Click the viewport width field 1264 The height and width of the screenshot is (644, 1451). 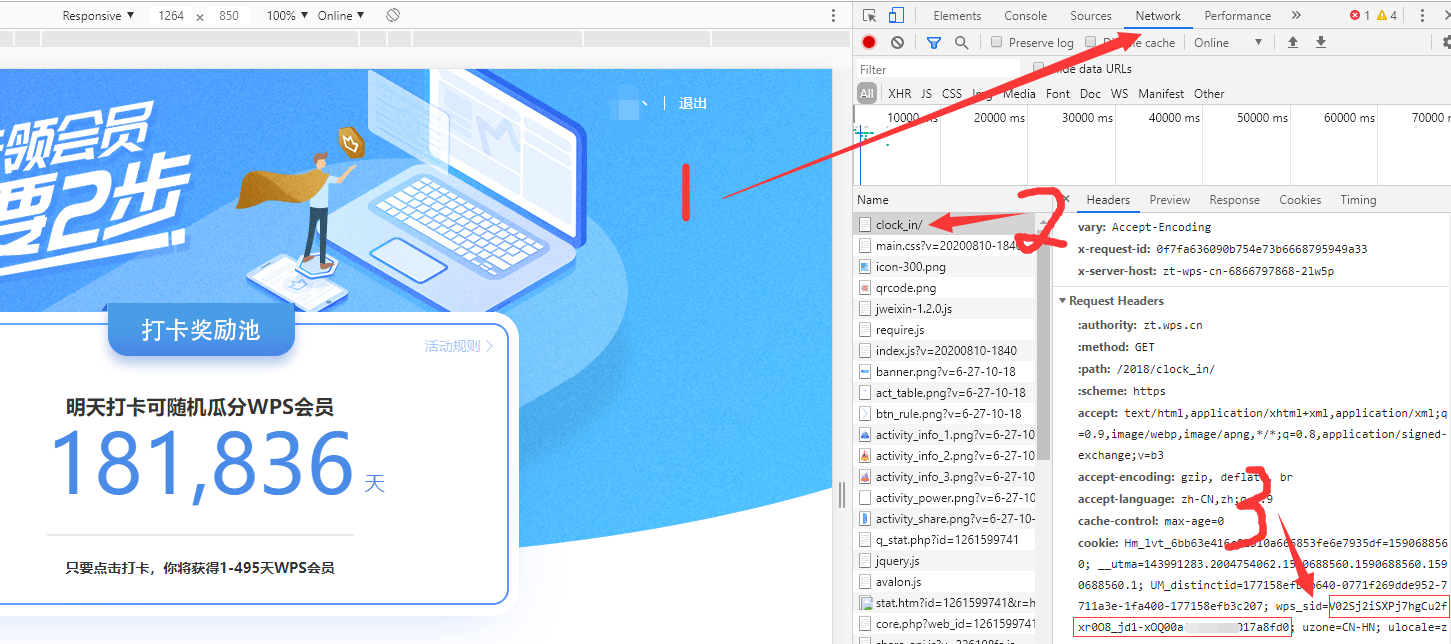tap(171, 15)
